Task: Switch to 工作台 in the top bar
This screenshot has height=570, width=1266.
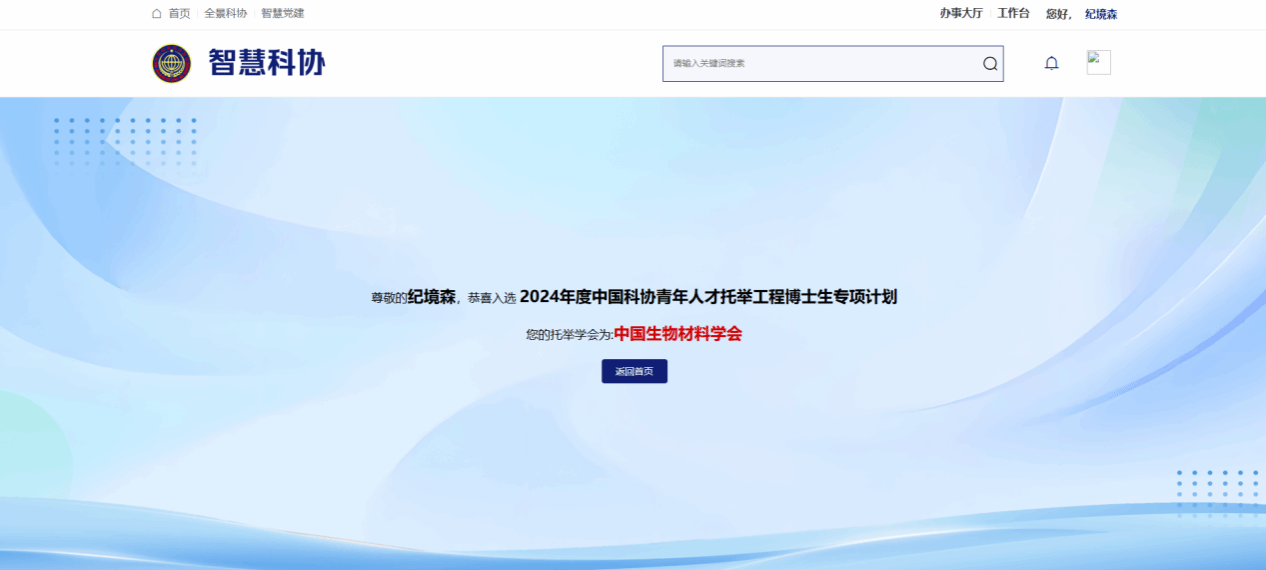Action: pyautogui.click(x=1013, y=14)
